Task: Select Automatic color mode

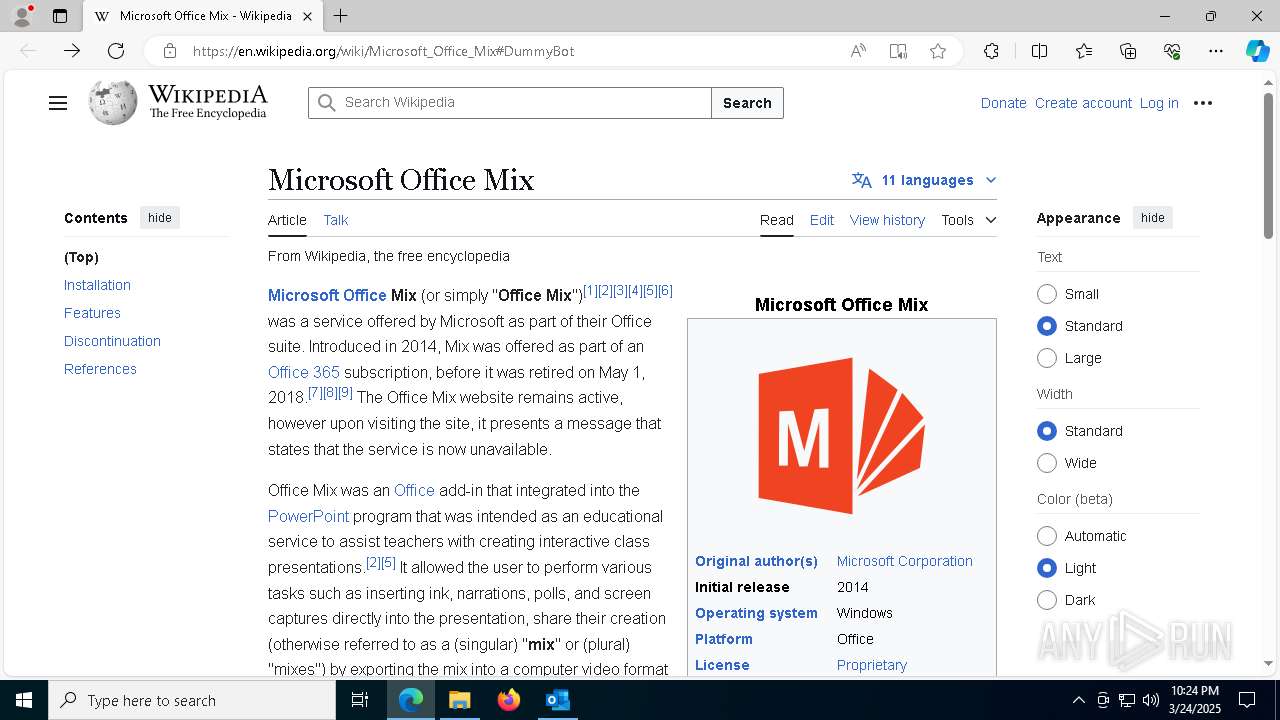Action: 1047,536
